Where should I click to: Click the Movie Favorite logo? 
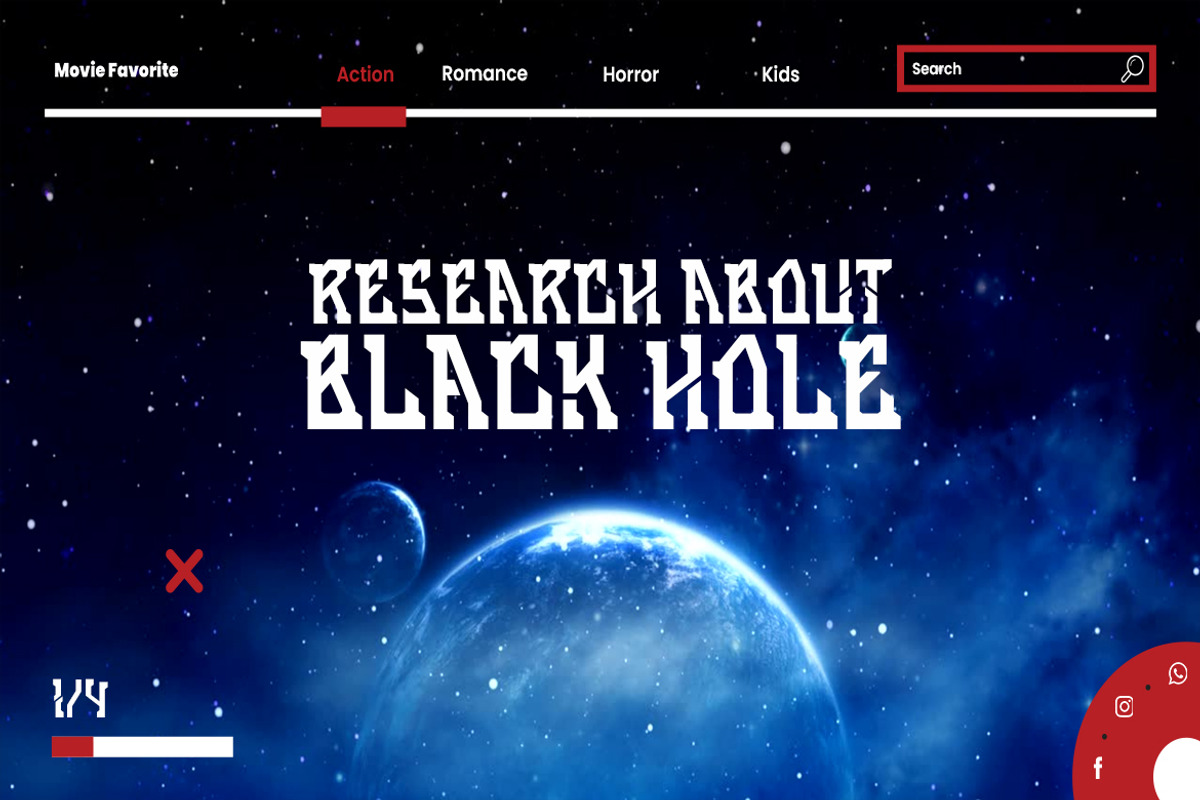(x=116, y=70)
